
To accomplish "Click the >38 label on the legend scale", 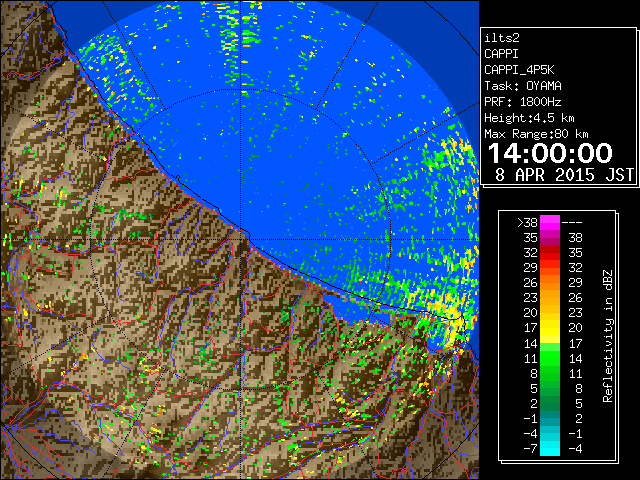I will 527,223.
